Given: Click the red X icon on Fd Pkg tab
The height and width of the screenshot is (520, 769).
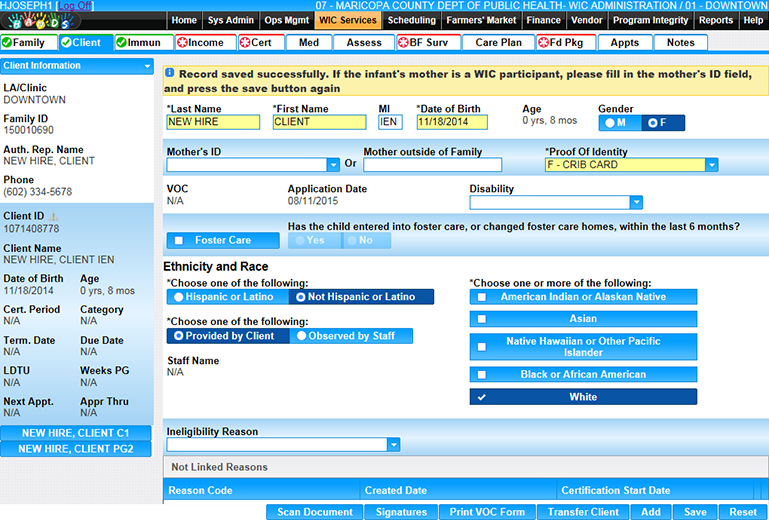Looking at the screenshot, I should coord(542,43).
